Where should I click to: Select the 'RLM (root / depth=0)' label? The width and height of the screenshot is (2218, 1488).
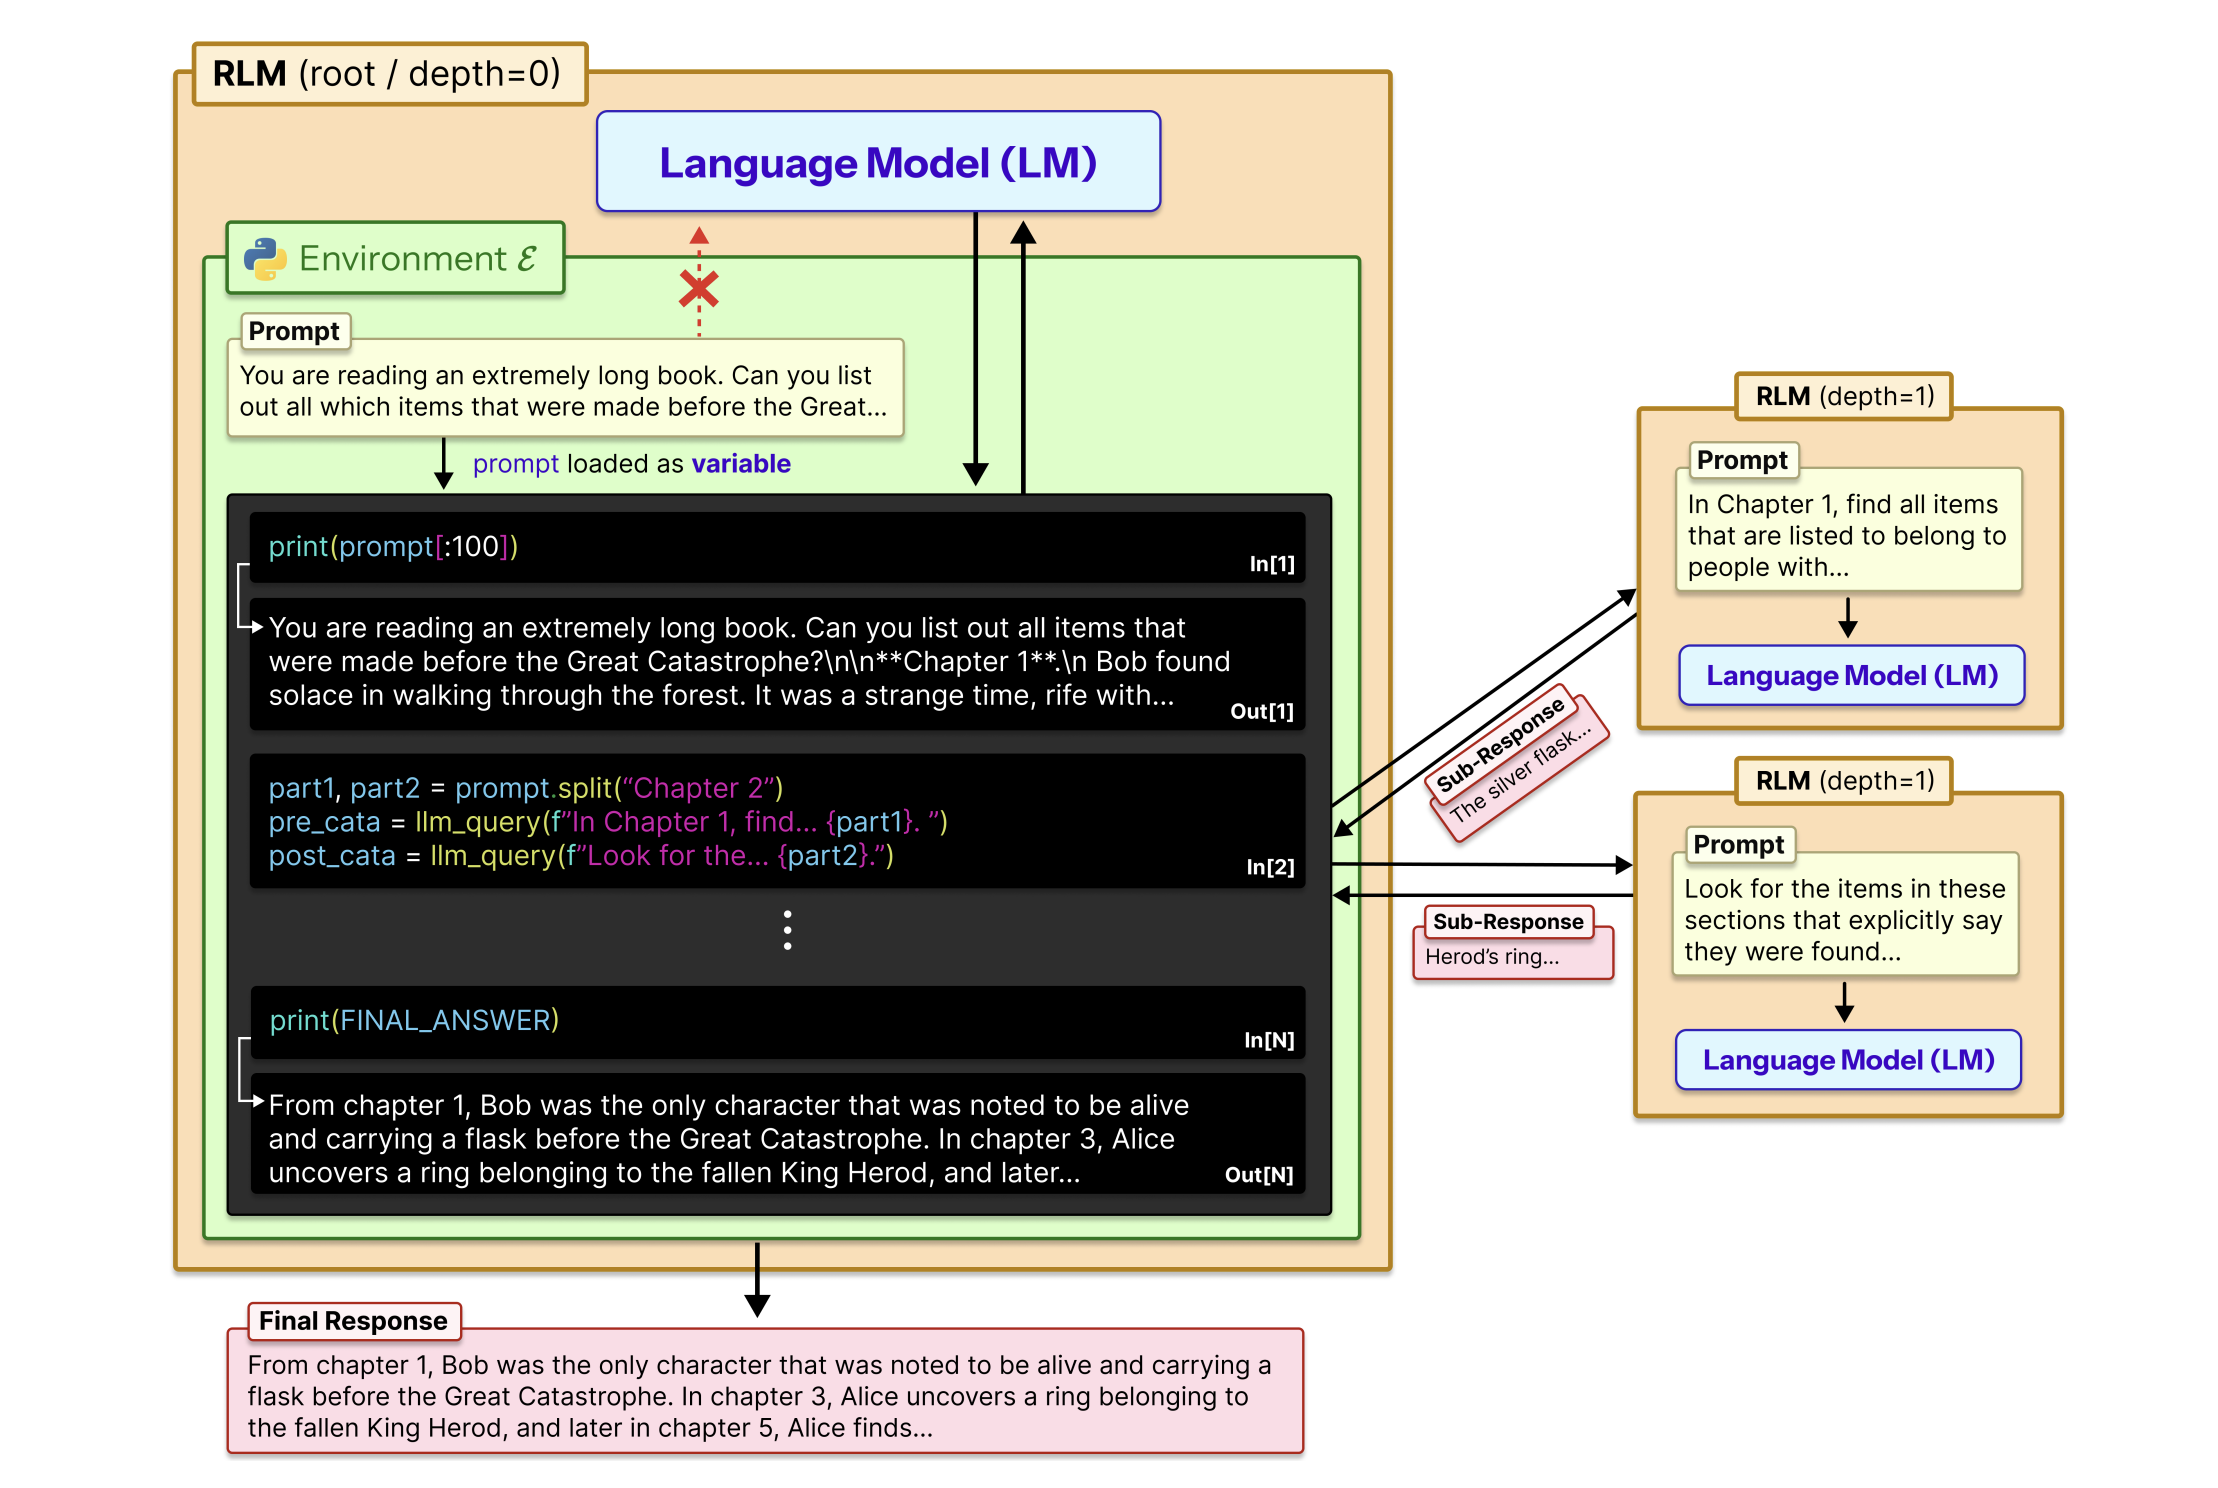[388, 74]
